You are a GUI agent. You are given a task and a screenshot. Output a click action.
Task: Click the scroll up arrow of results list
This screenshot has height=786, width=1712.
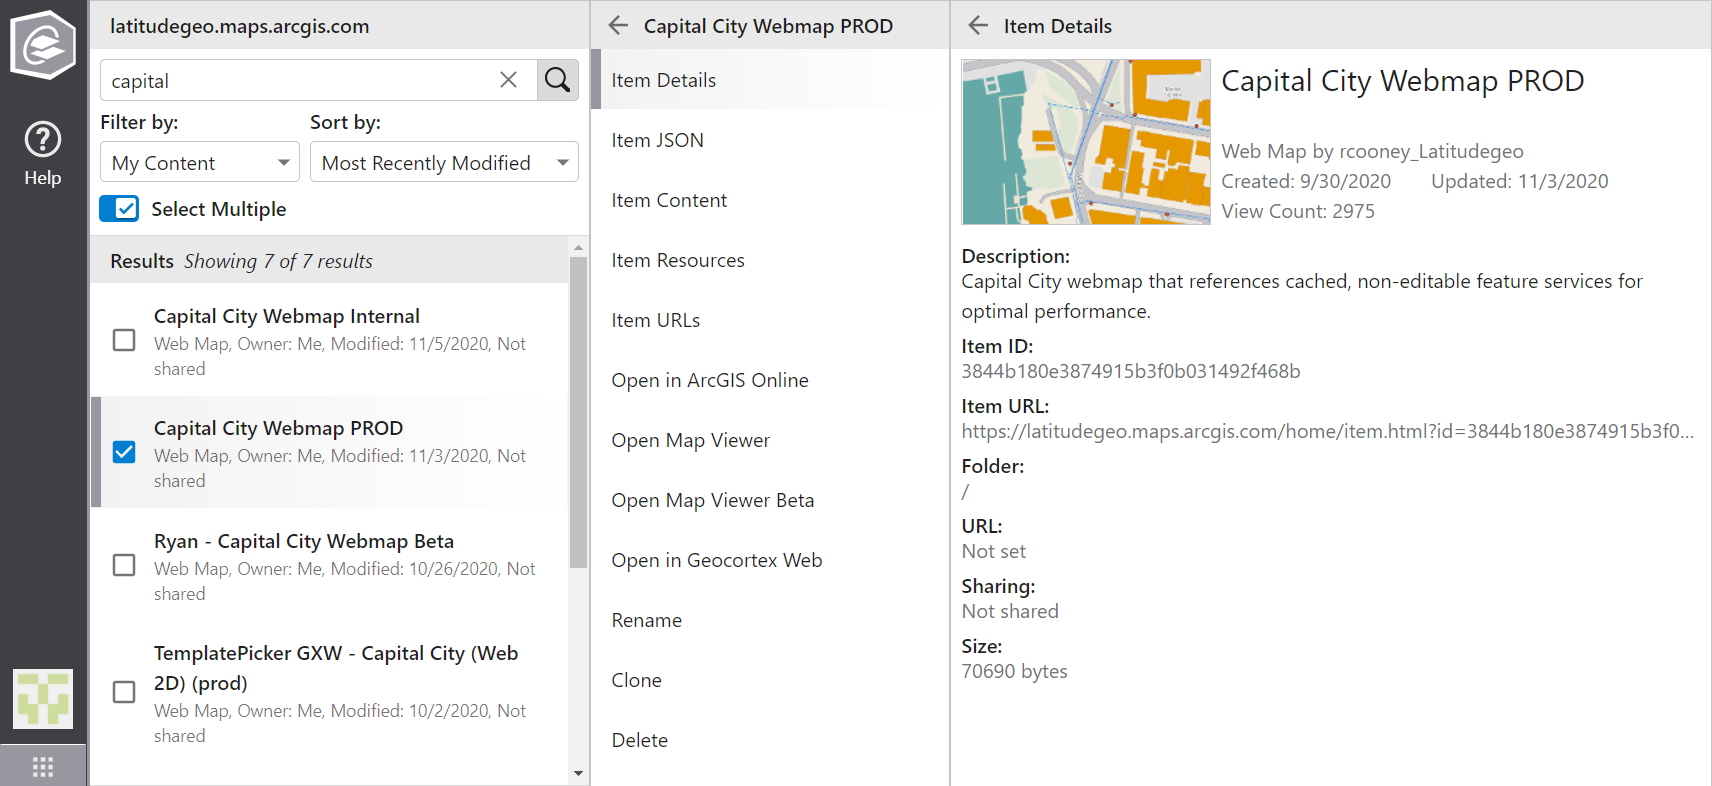pos(578,246)
